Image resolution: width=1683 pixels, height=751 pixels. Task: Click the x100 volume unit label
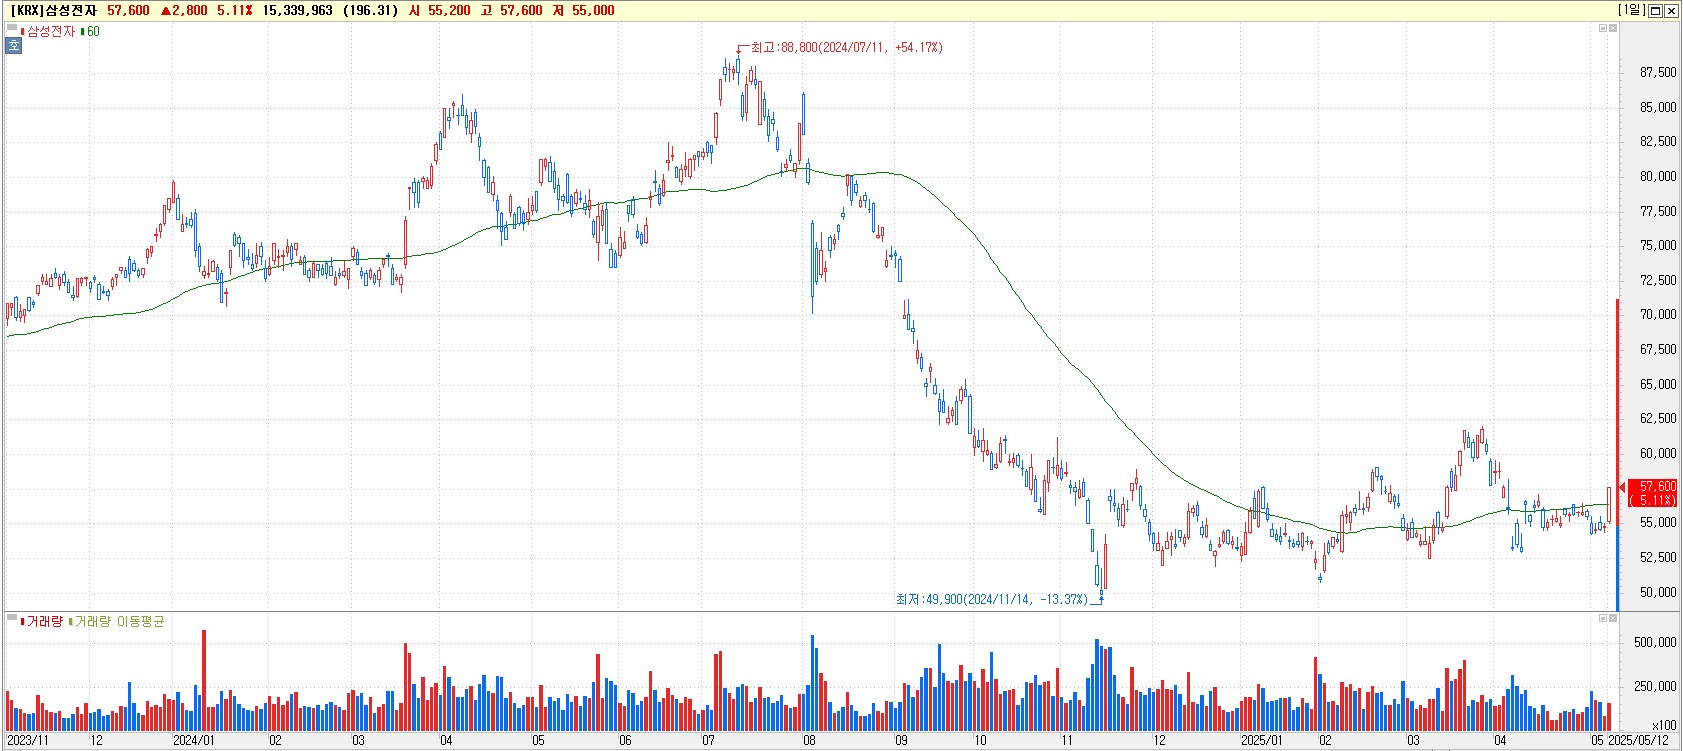click(x=1665, y=725)
